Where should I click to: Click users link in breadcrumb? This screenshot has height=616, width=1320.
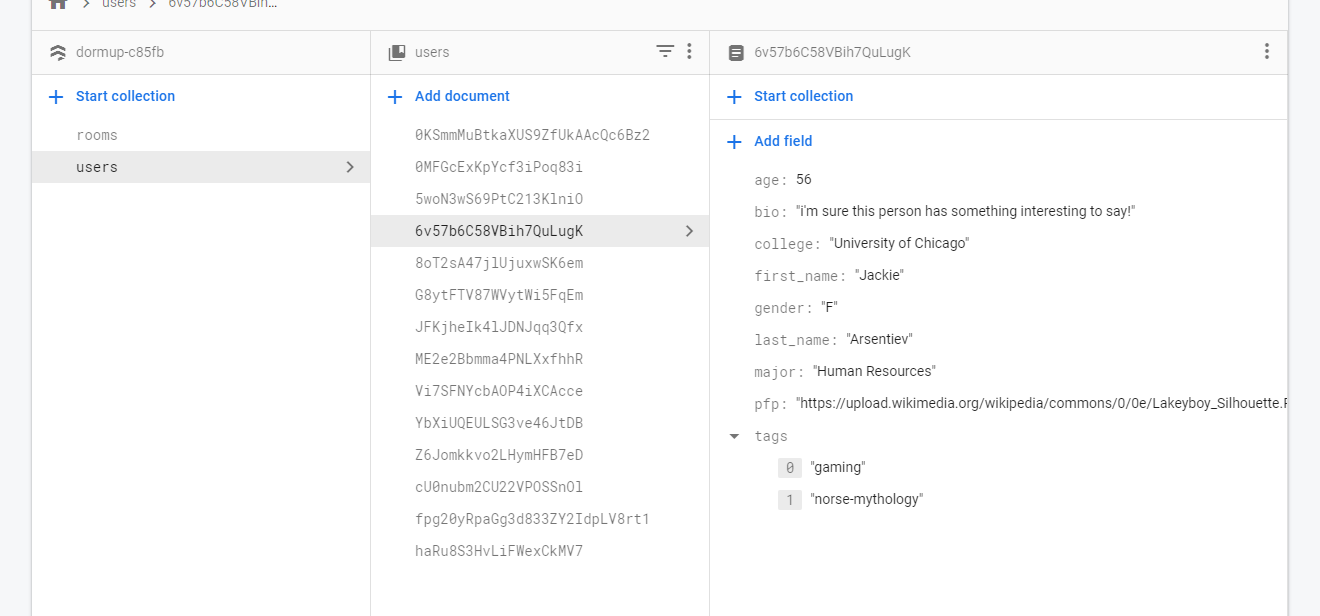point(119,4)
